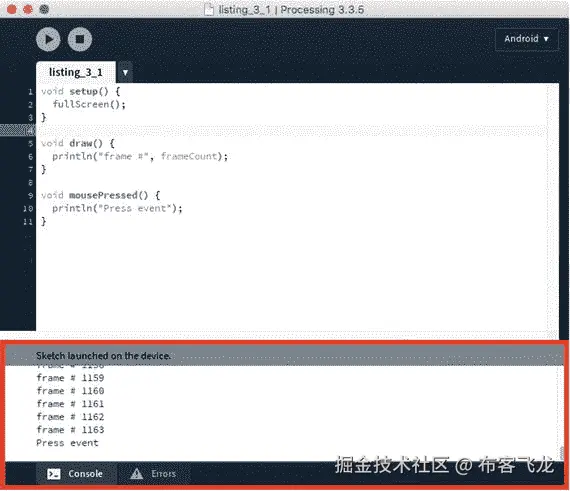Click the Sketch launched on the device status
This screenshot has height=491, width=570.
click(x=103, y=356)
